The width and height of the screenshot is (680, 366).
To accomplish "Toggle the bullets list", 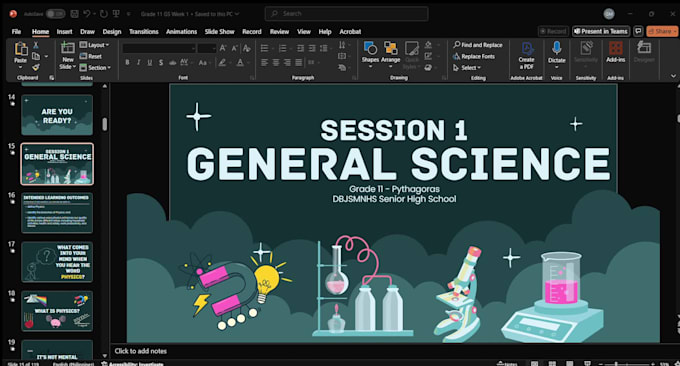I will point(266,48).
